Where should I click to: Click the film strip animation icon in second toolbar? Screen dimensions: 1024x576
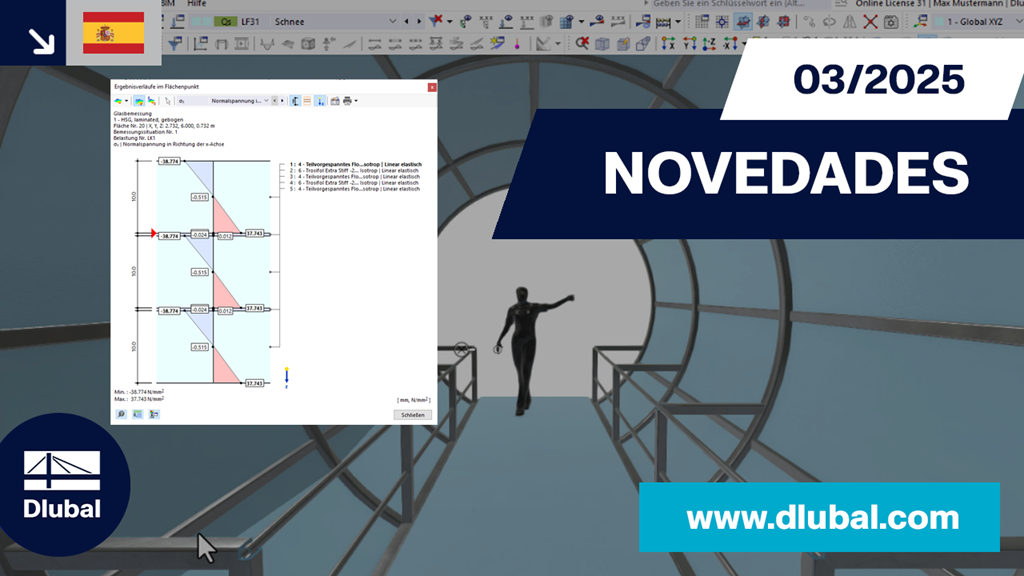click(x=242, y=44)
